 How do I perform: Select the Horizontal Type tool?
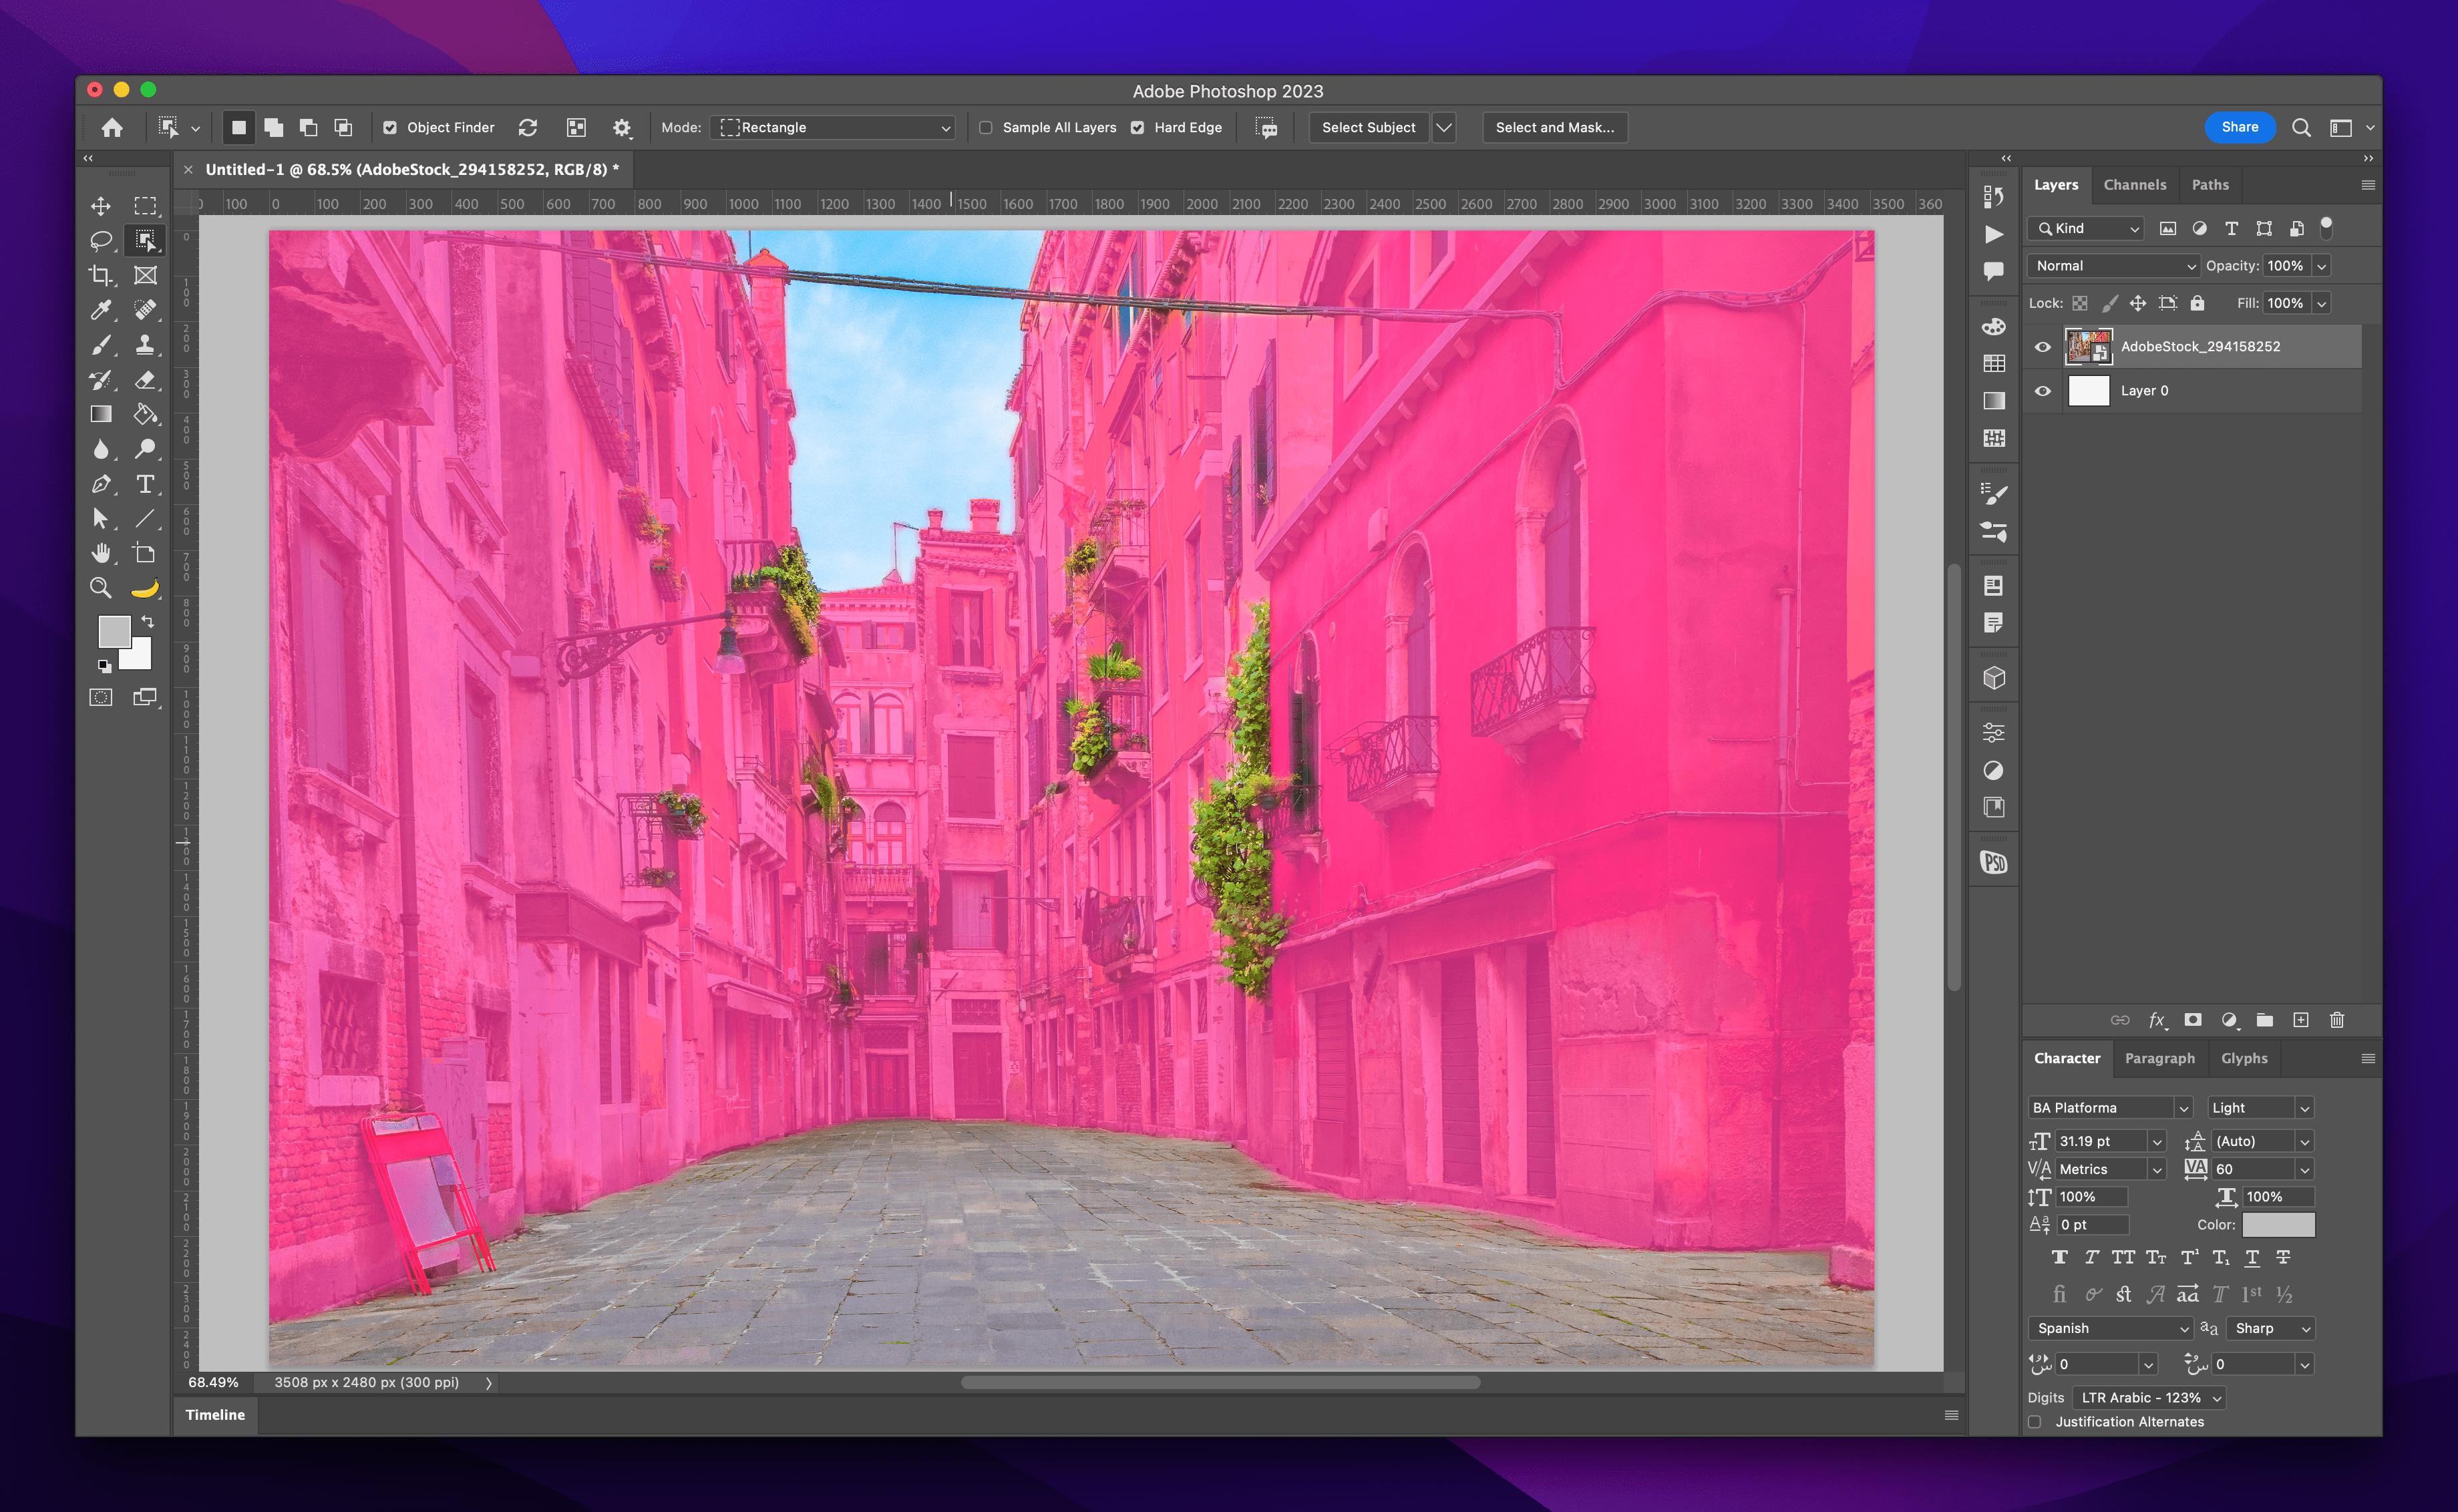pyautogui.click(x=146, y=484)
